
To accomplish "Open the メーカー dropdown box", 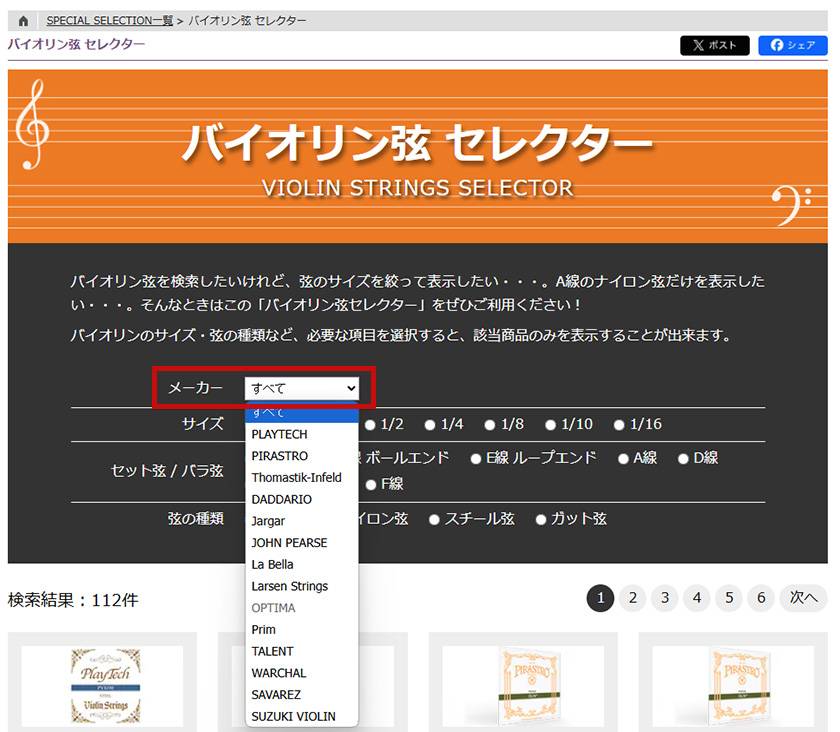I will [302, 388].
